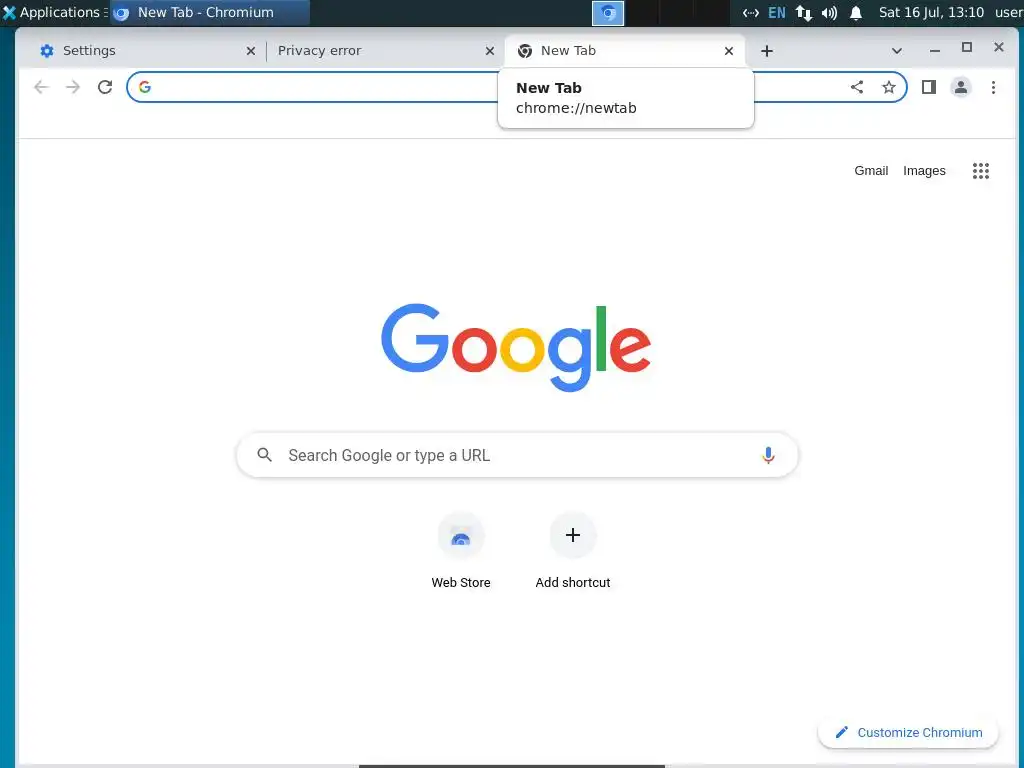Bookmark this tab with star icon
Screen dimensions: 1024x768
889,87
